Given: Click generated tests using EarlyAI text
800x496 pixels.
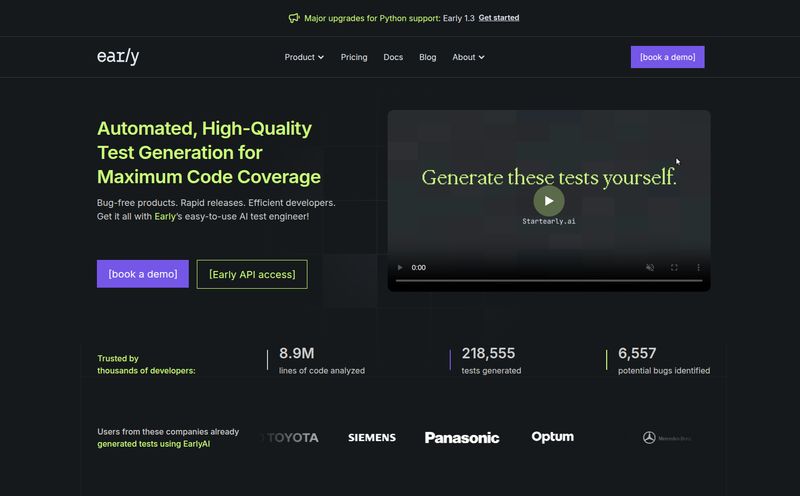Looking at the screenshot, I should click(154, 444).
